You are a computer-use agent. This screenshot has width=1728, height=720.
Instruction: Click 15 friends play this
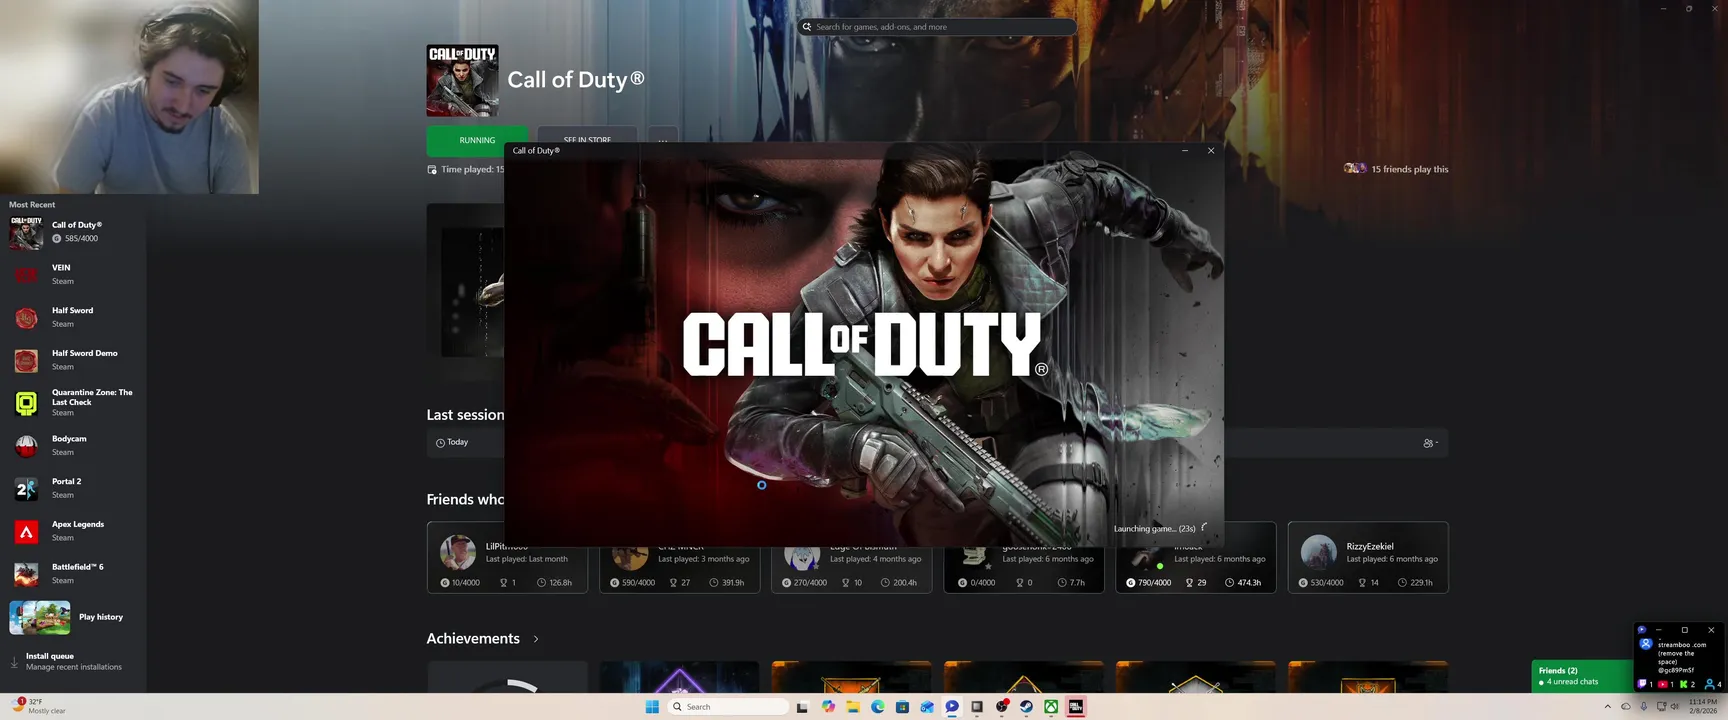pyautogui.click(x=1396, y=169)
